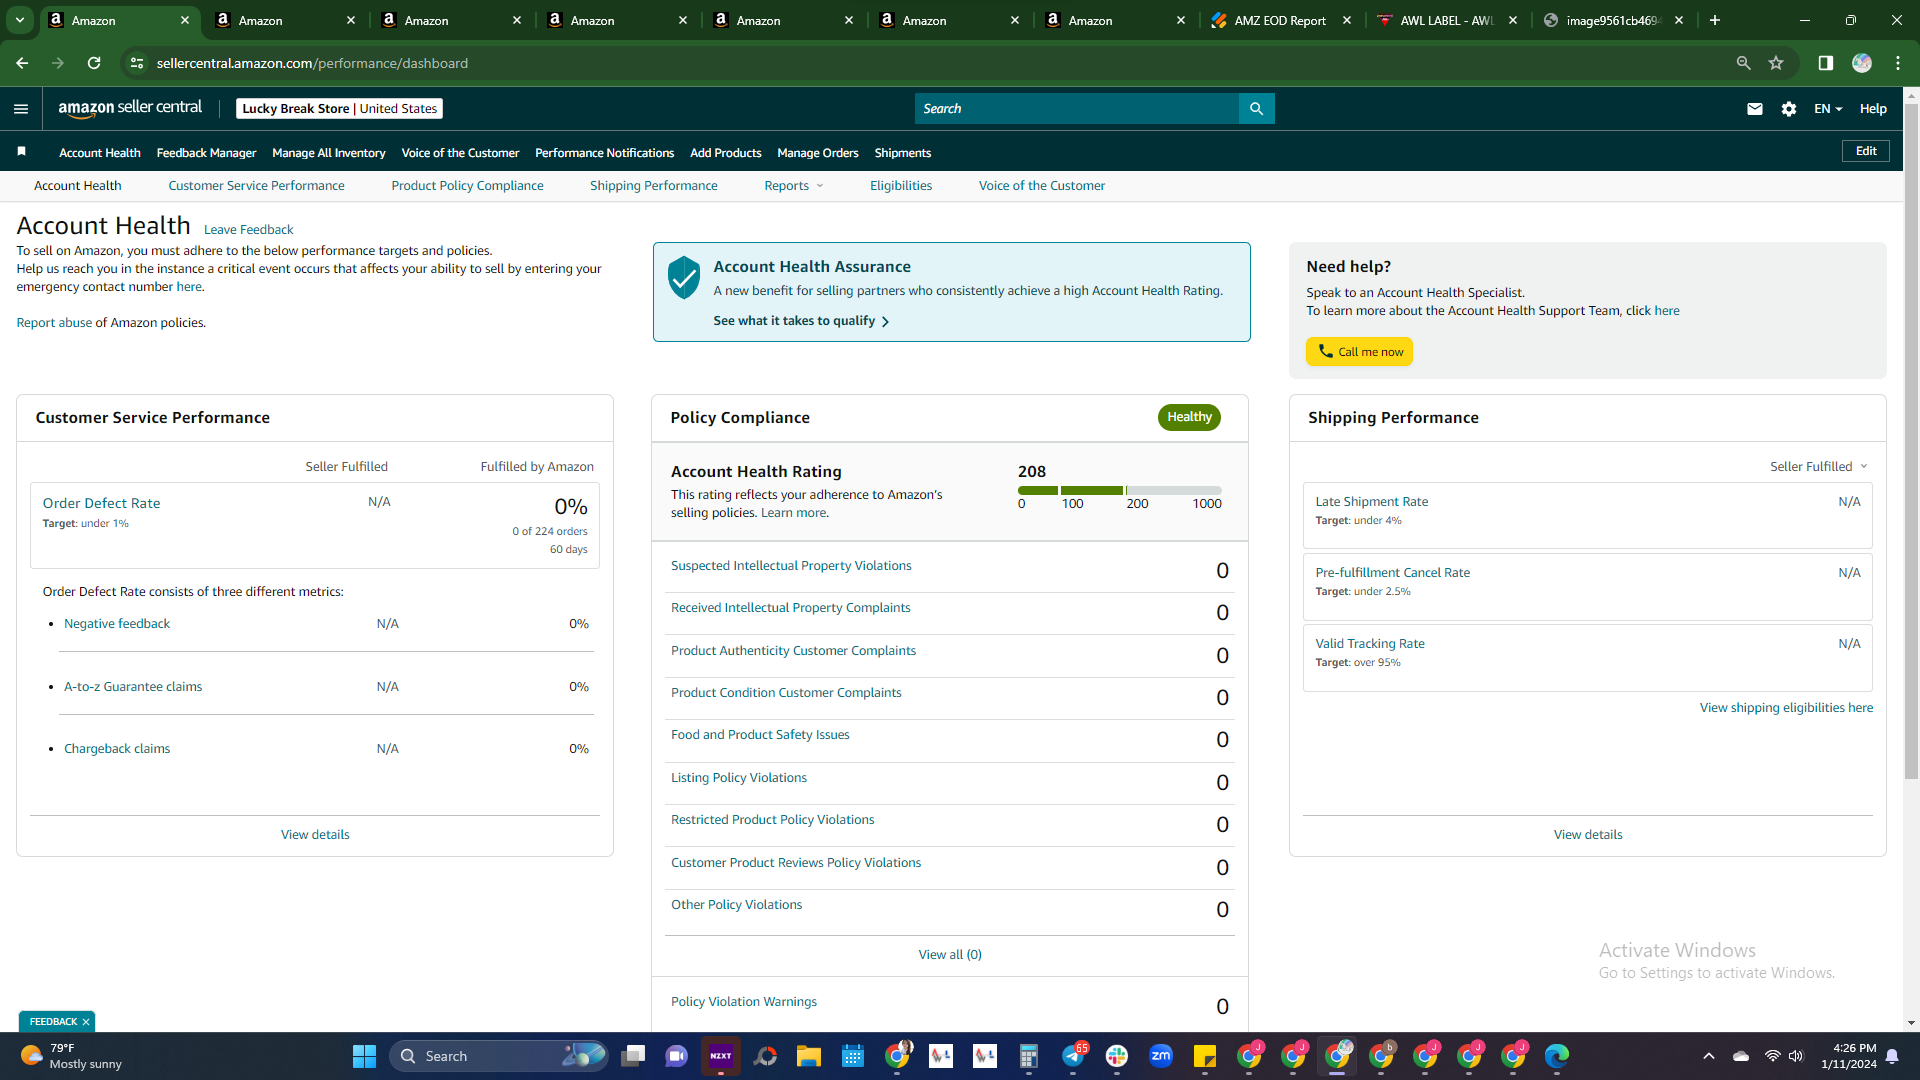Open Zoom from the taskbar
This screenshot has width=1920, height=1080.
[x=1161, y=1056]
